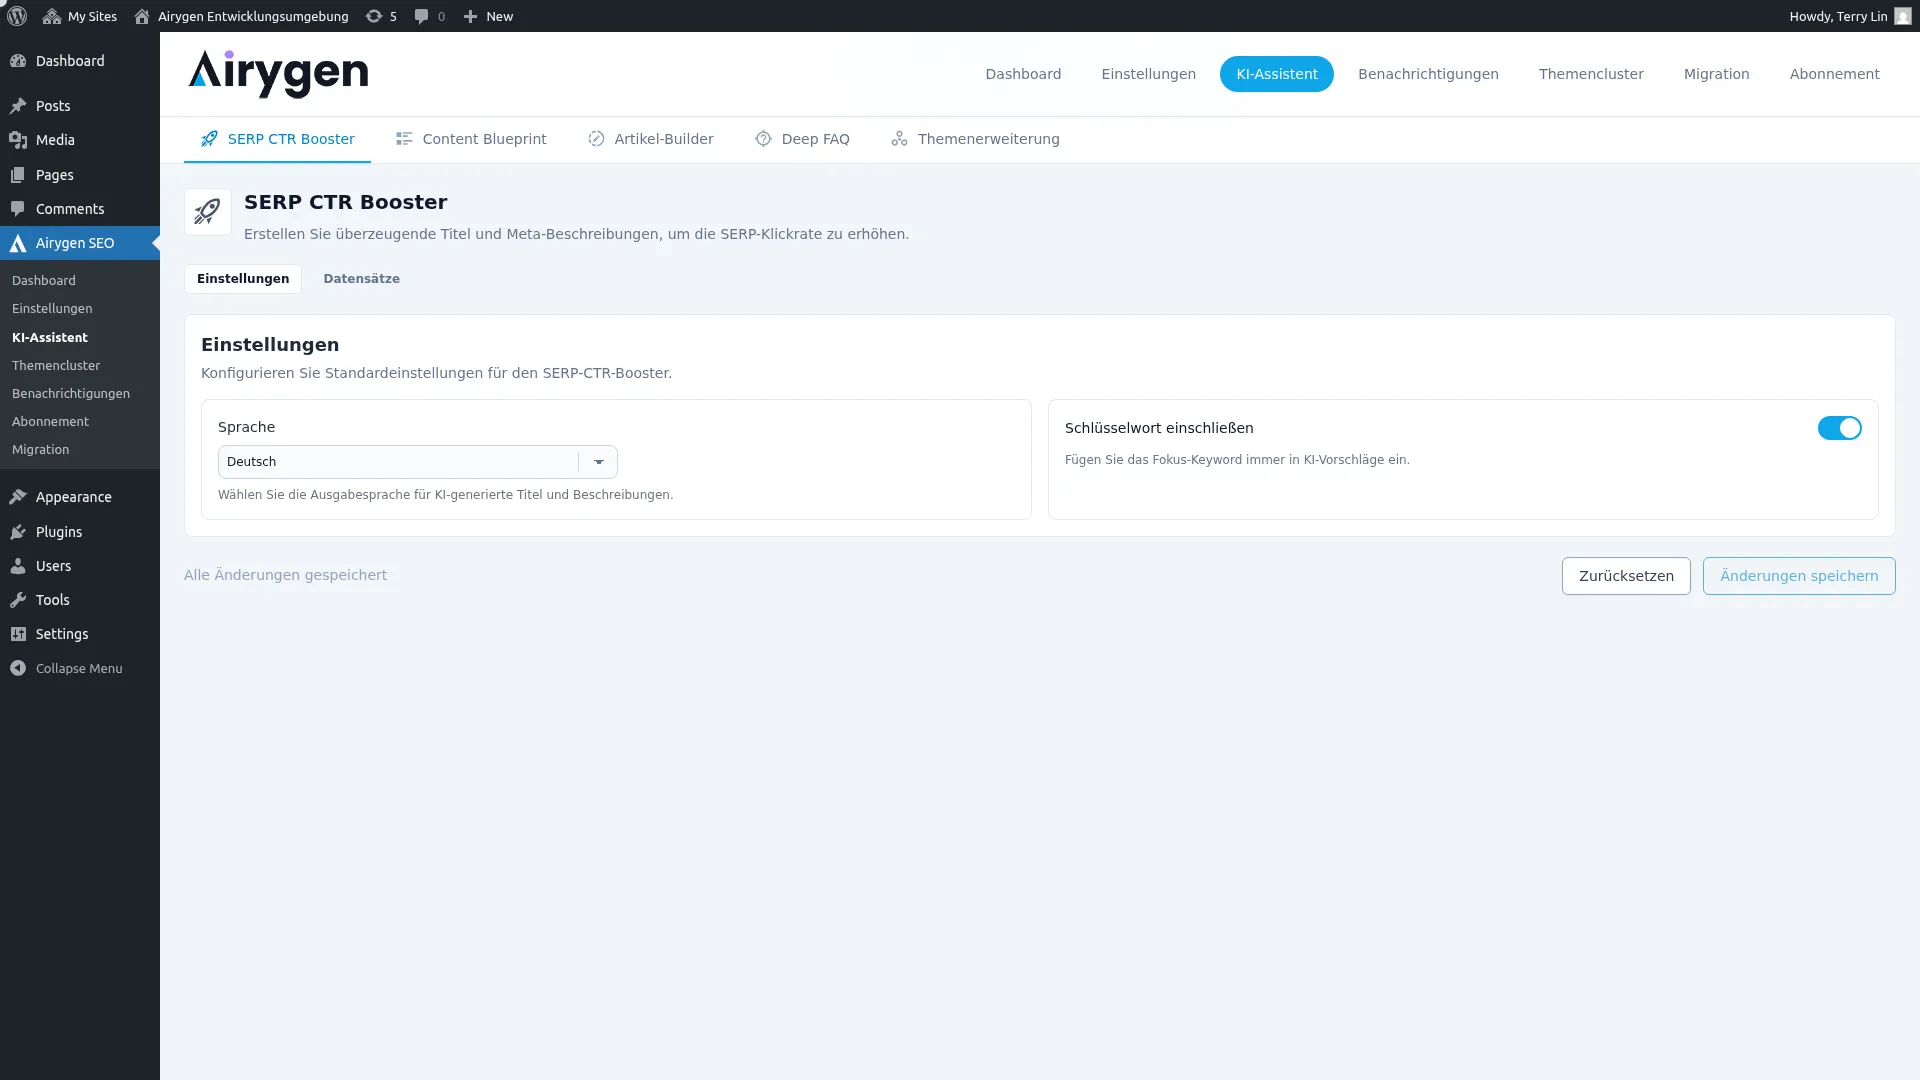Open Abonnement in the Airygen header
1920x1080 pixels.
1834,74
